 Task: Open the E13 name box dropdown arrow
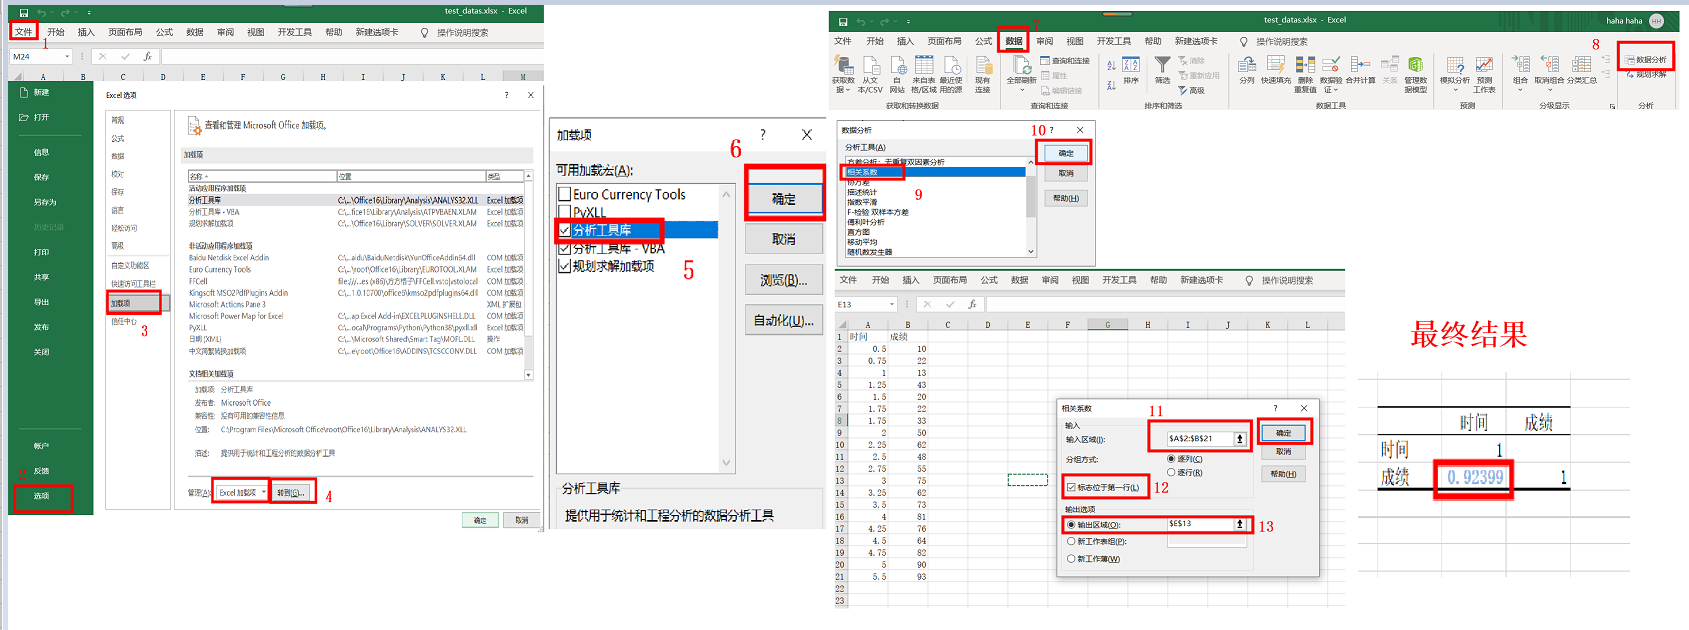click(x=891, y=304)
